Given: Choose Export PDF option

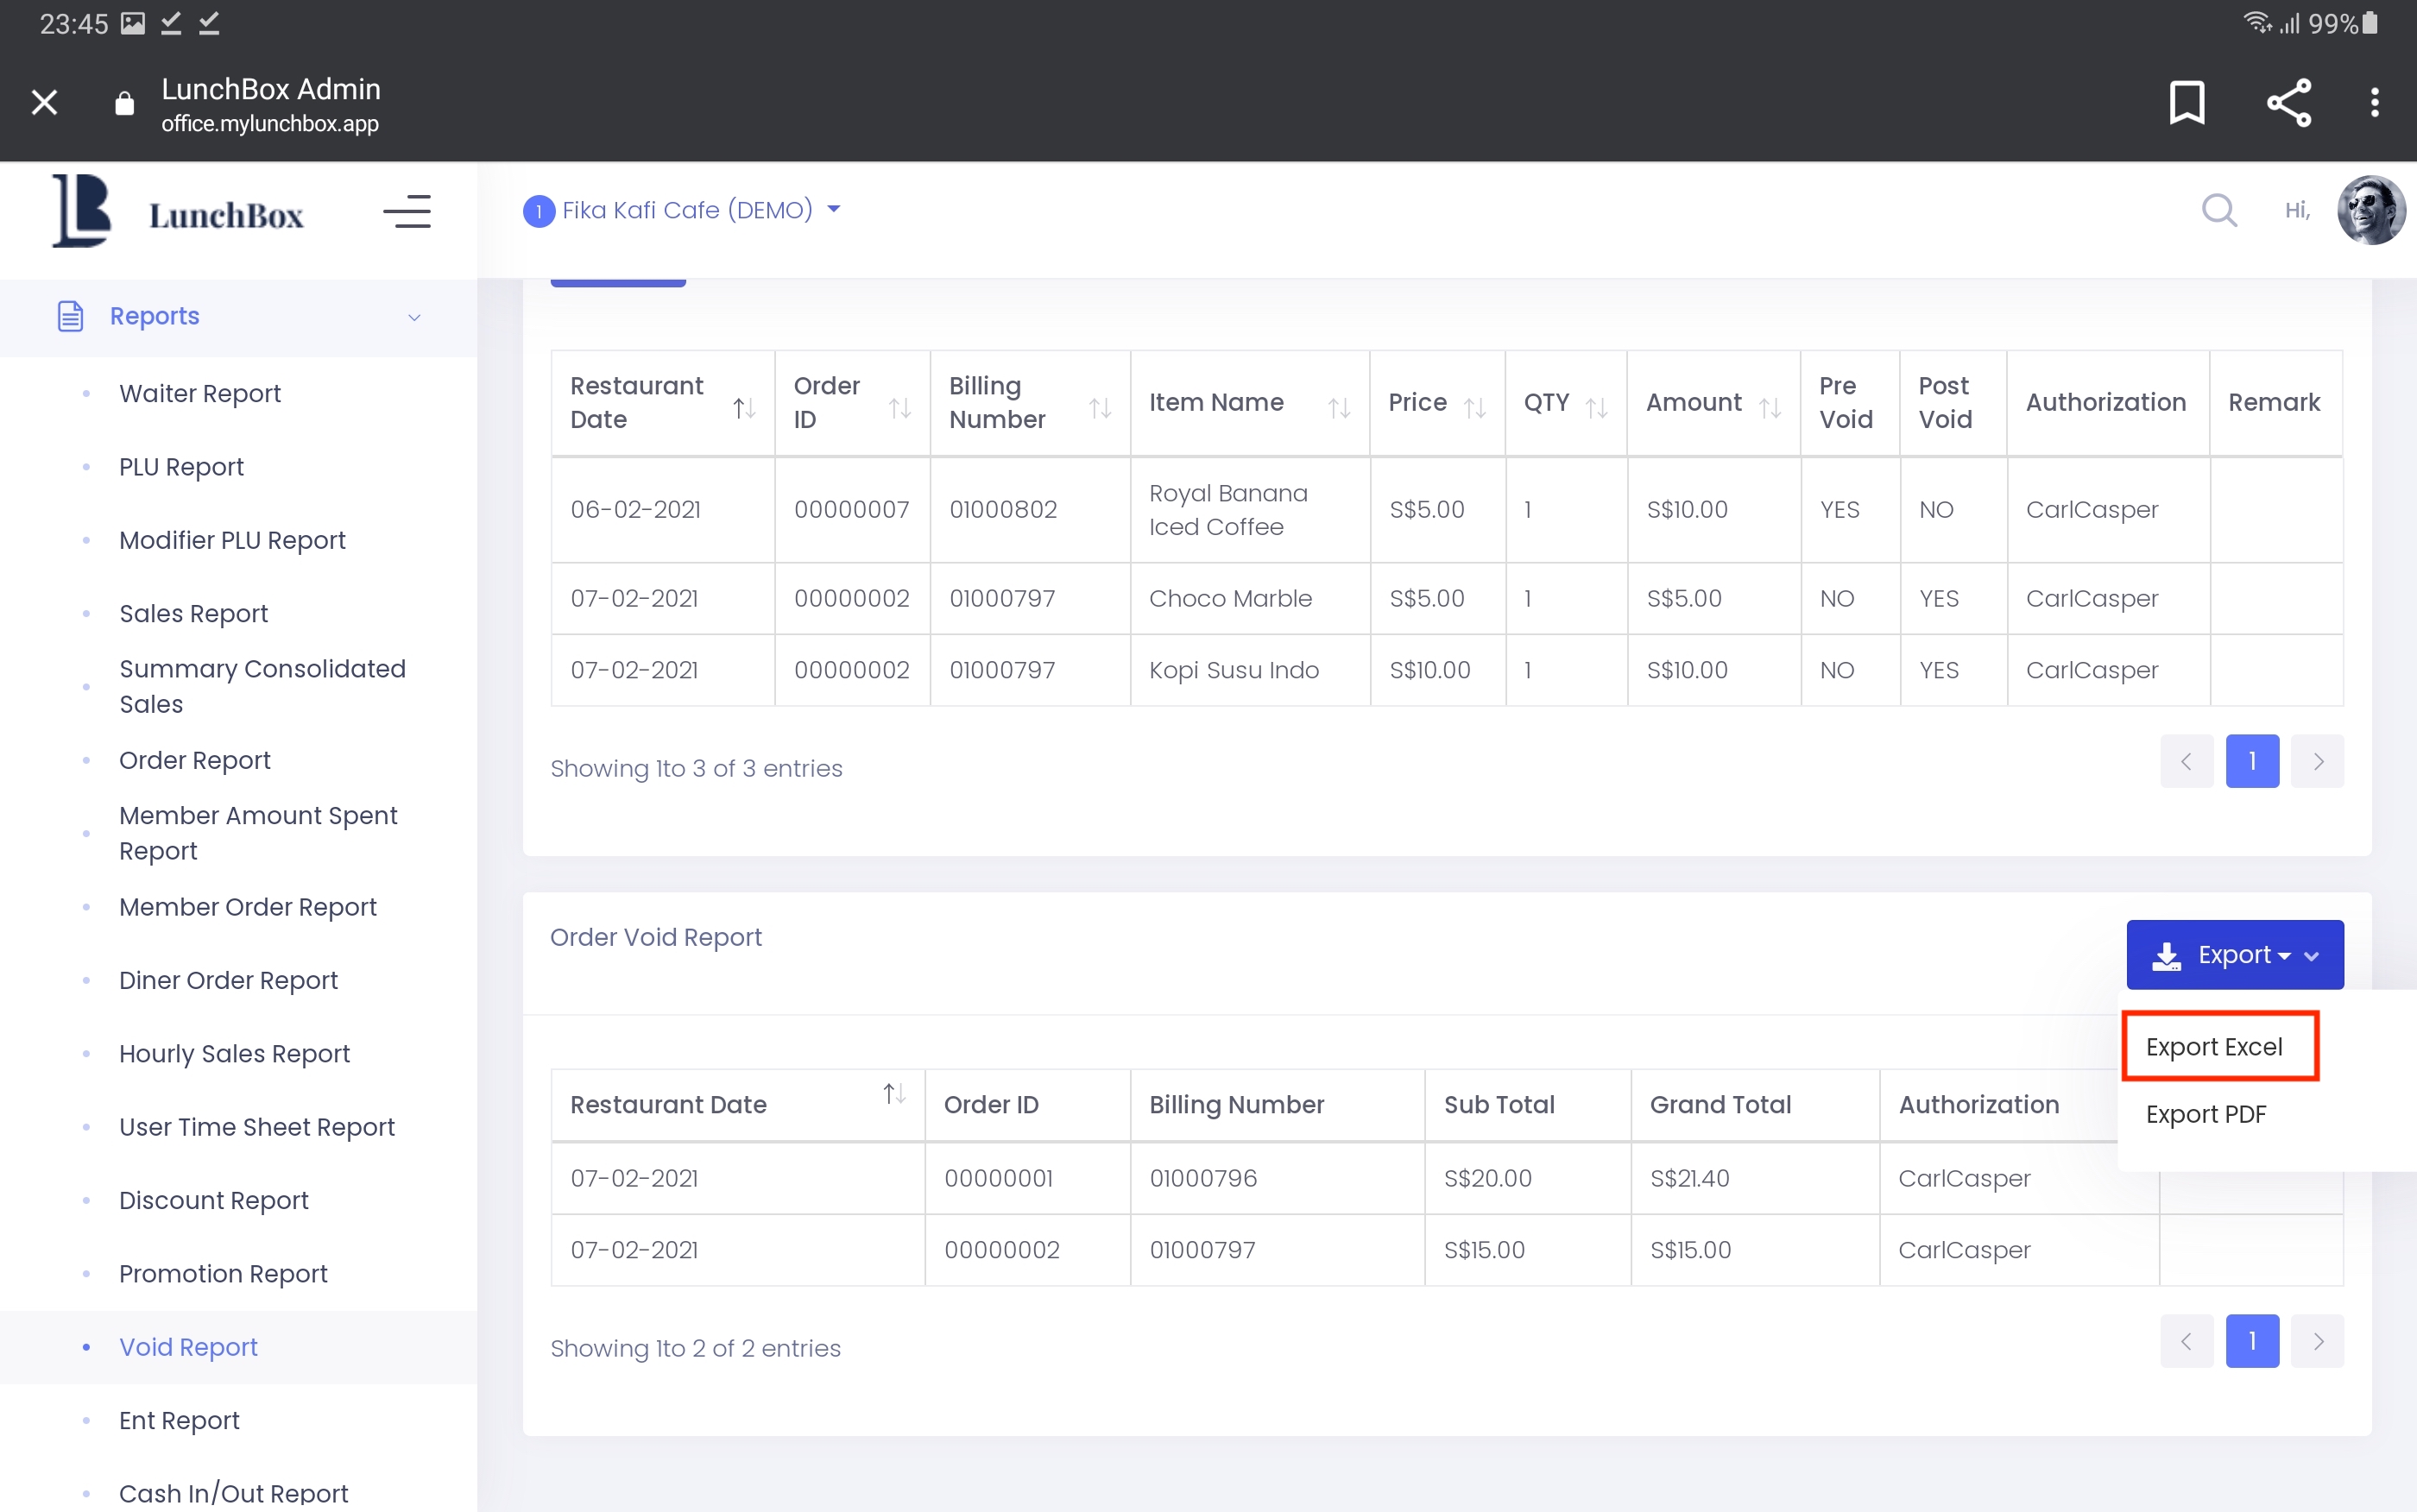Looking at the screenshot, I should click(x=2205, y=1113).
